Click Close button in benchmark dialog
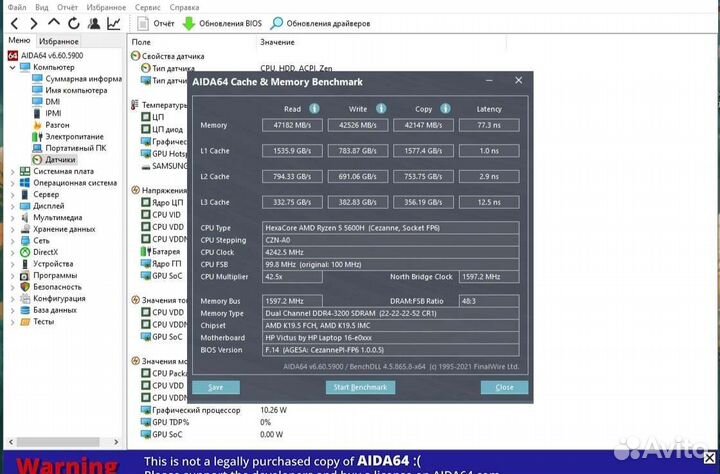Image resolution: width=720 pixels, height=474 pixels. (x=504, y=387)
